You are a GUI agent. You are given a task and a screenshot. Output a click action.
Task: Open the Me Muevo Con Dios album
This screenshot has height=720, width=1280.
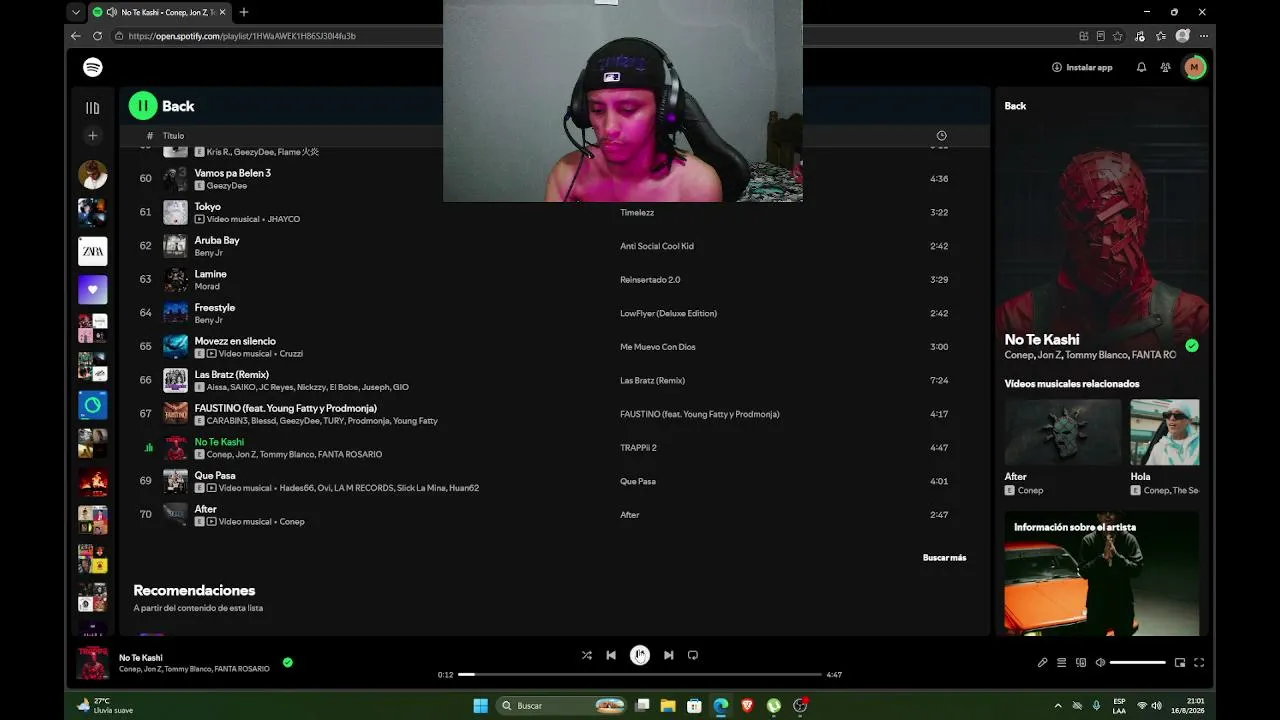point(657,347)
